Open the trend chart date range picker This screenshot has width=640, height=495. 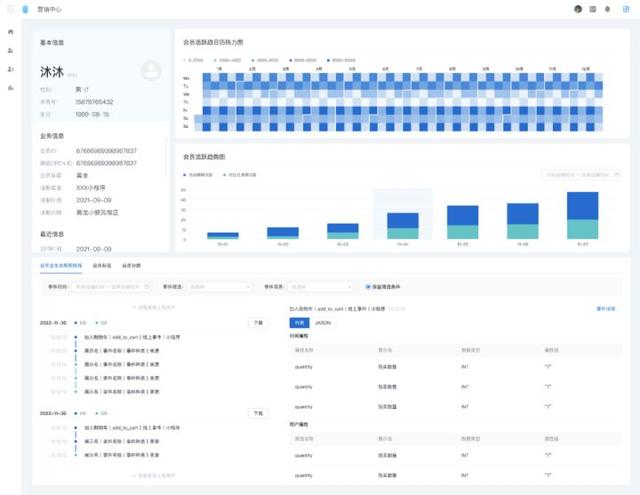pos(582,175)
